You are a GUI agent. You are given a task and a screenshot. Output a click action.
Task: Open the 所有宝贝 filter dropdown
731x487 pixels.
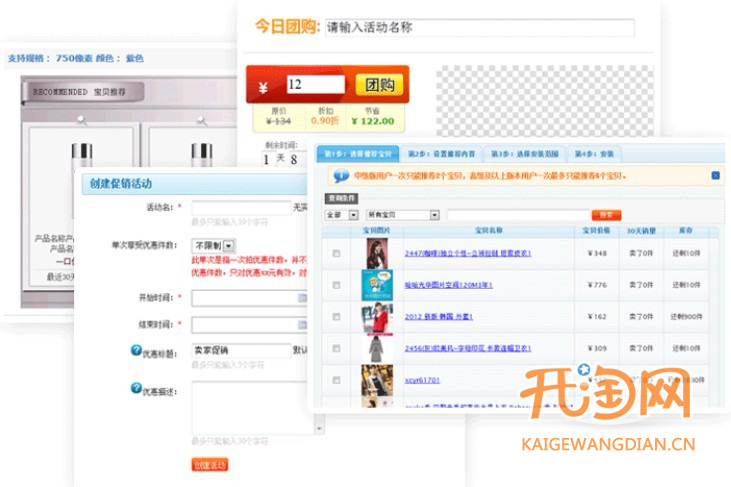tap(403, 215)
